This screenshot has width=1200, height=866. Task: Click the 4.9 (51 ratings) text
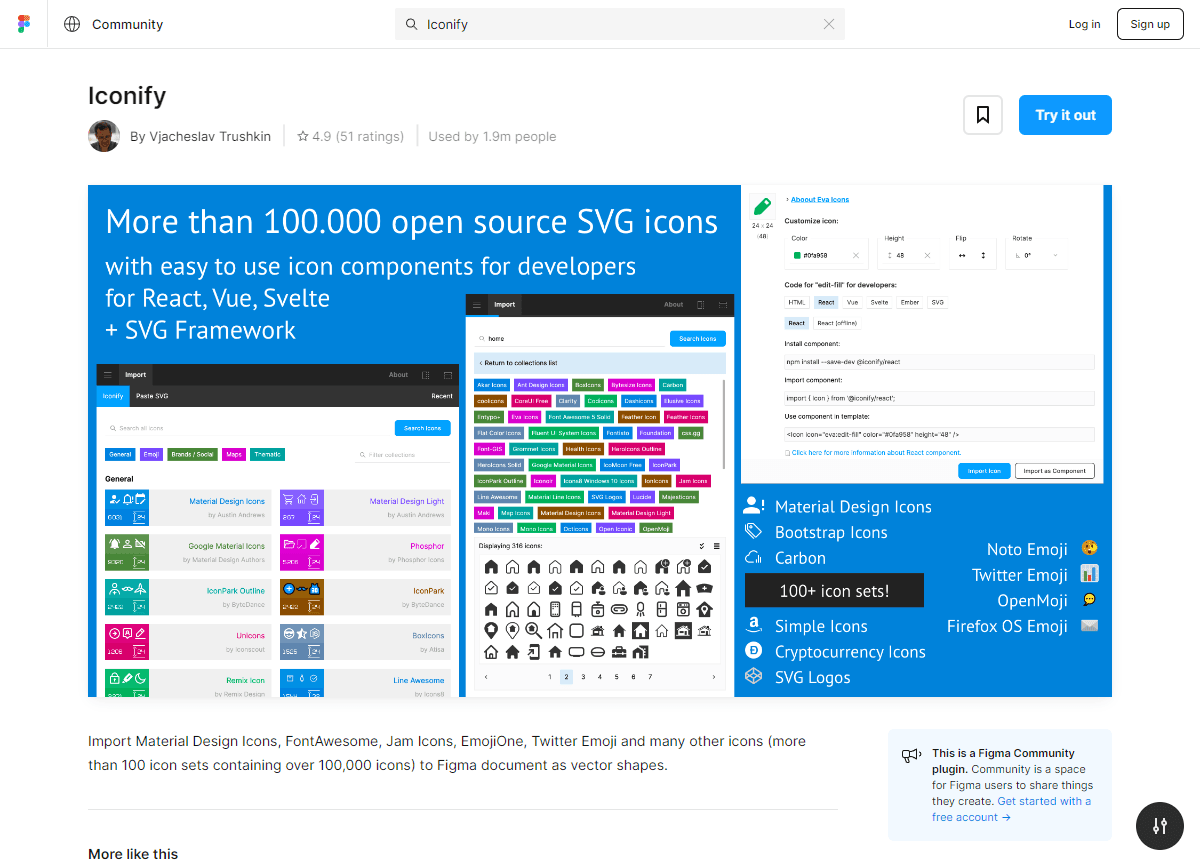(x=358, y=137)
